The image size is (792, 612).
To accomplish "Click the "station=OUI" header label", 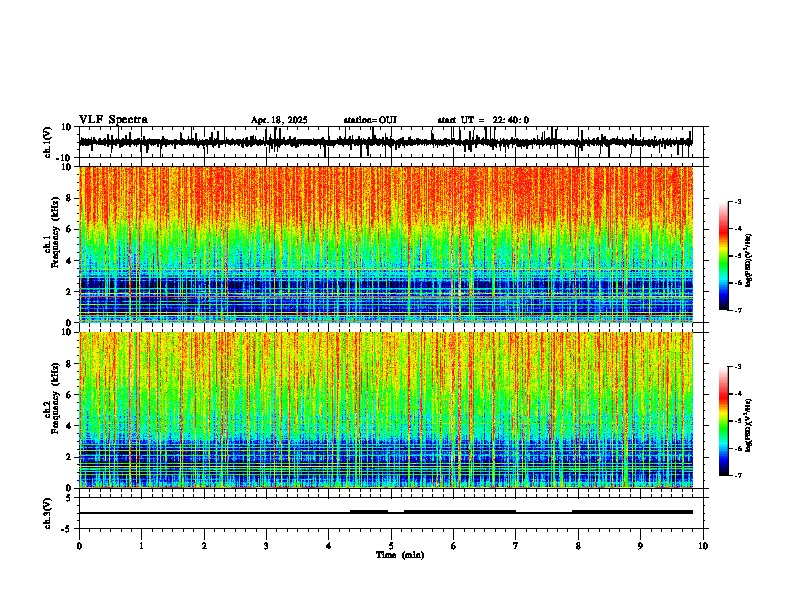I will 370,120.
